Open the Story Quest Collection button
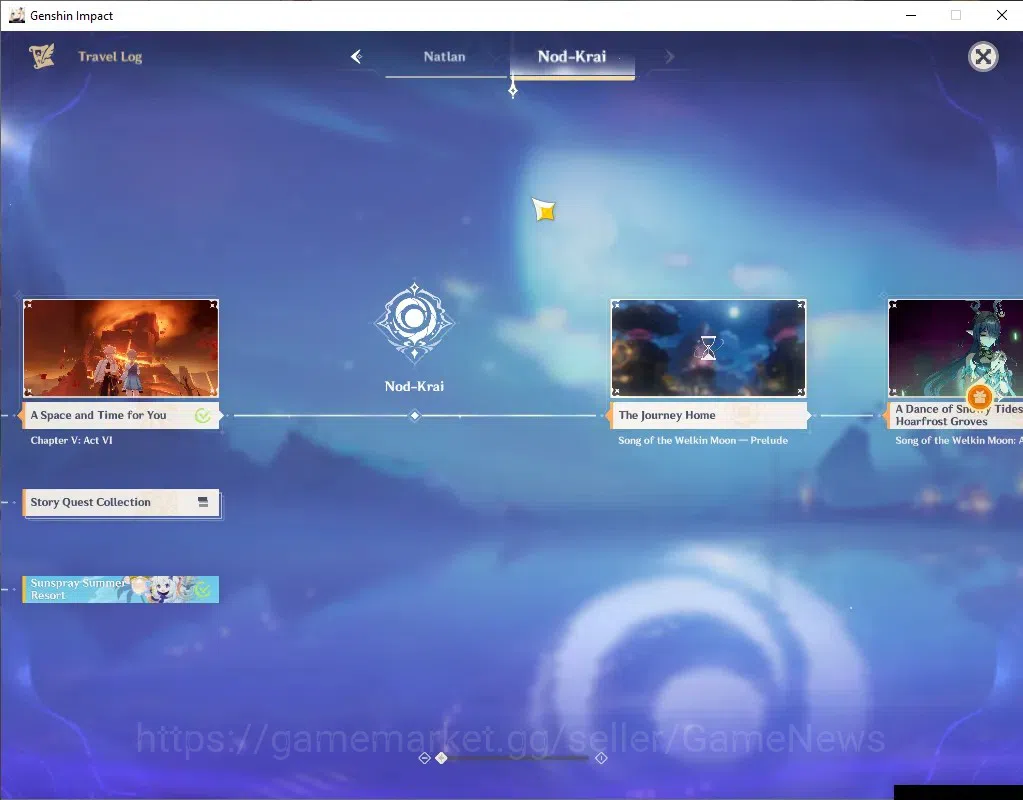The height and width of the screenshot is (800, 1023). click(121, 503)
